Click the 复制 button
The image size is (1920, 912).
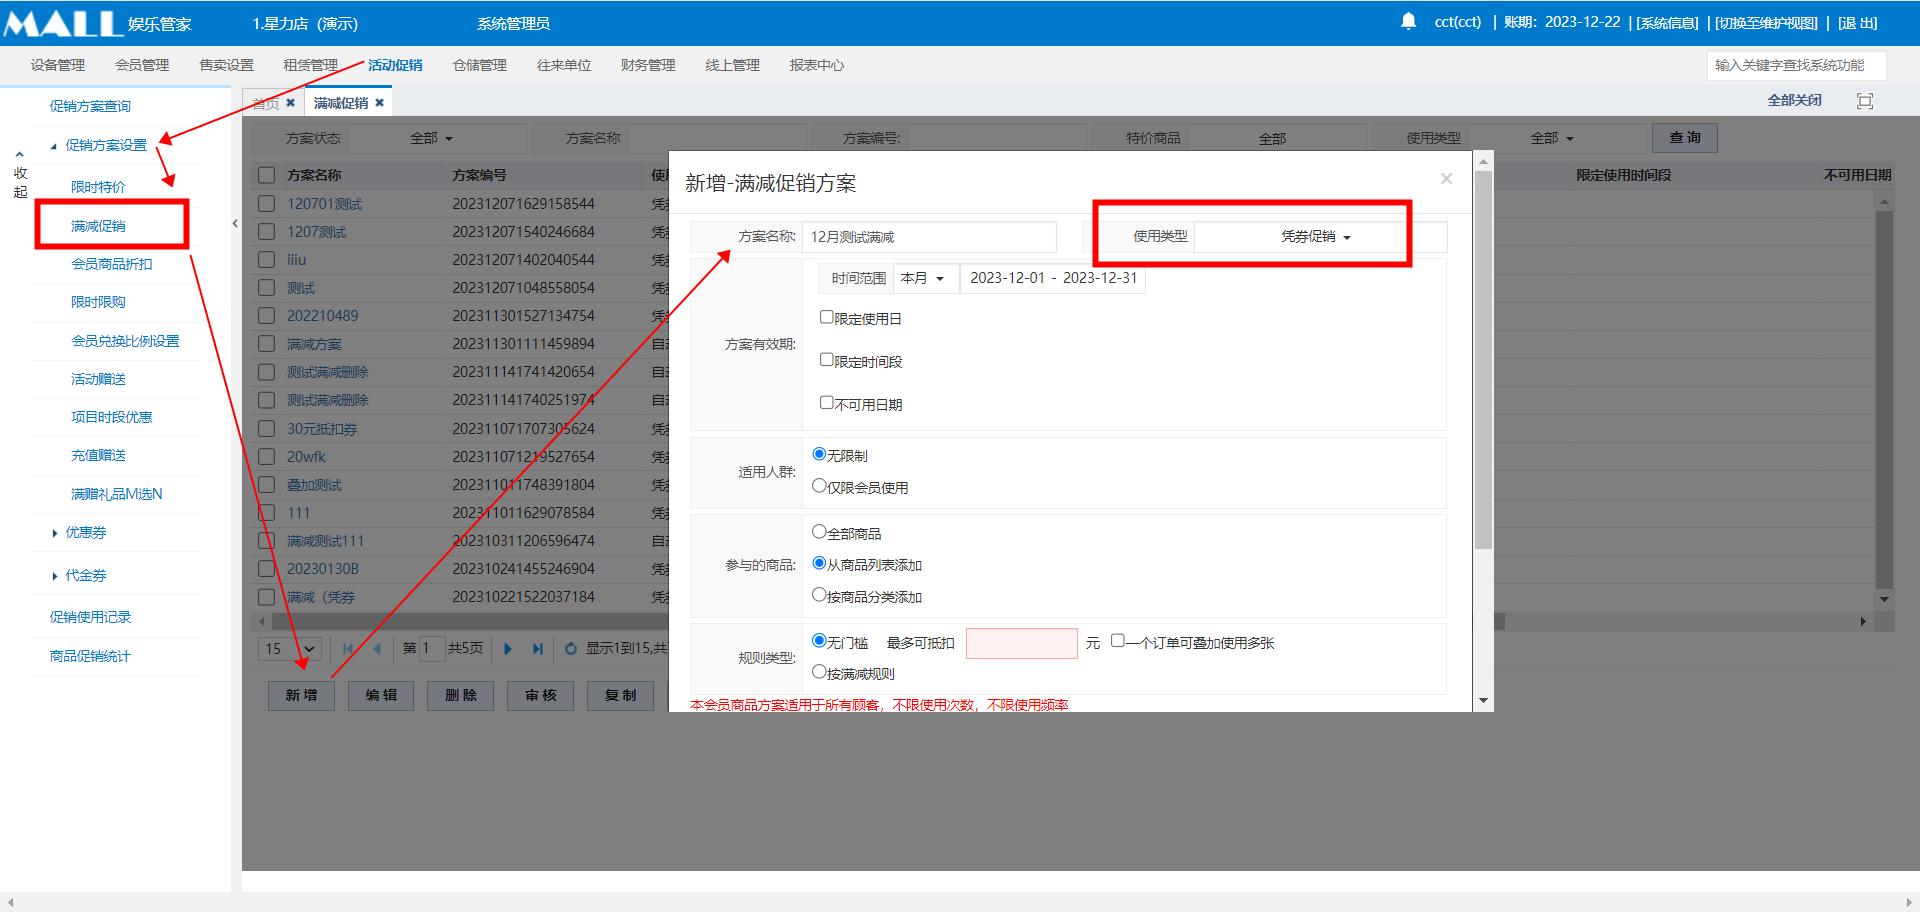coord(621,695)
